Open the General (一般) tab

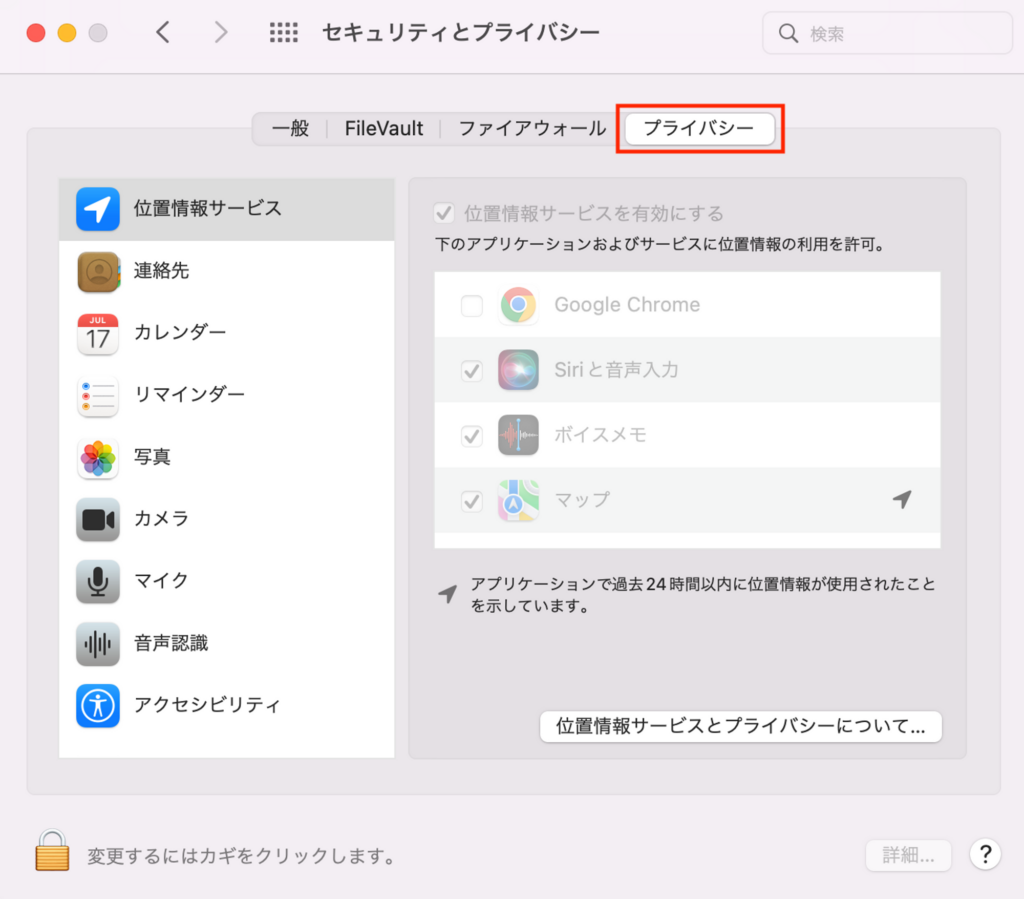click(x=290, y=129)
